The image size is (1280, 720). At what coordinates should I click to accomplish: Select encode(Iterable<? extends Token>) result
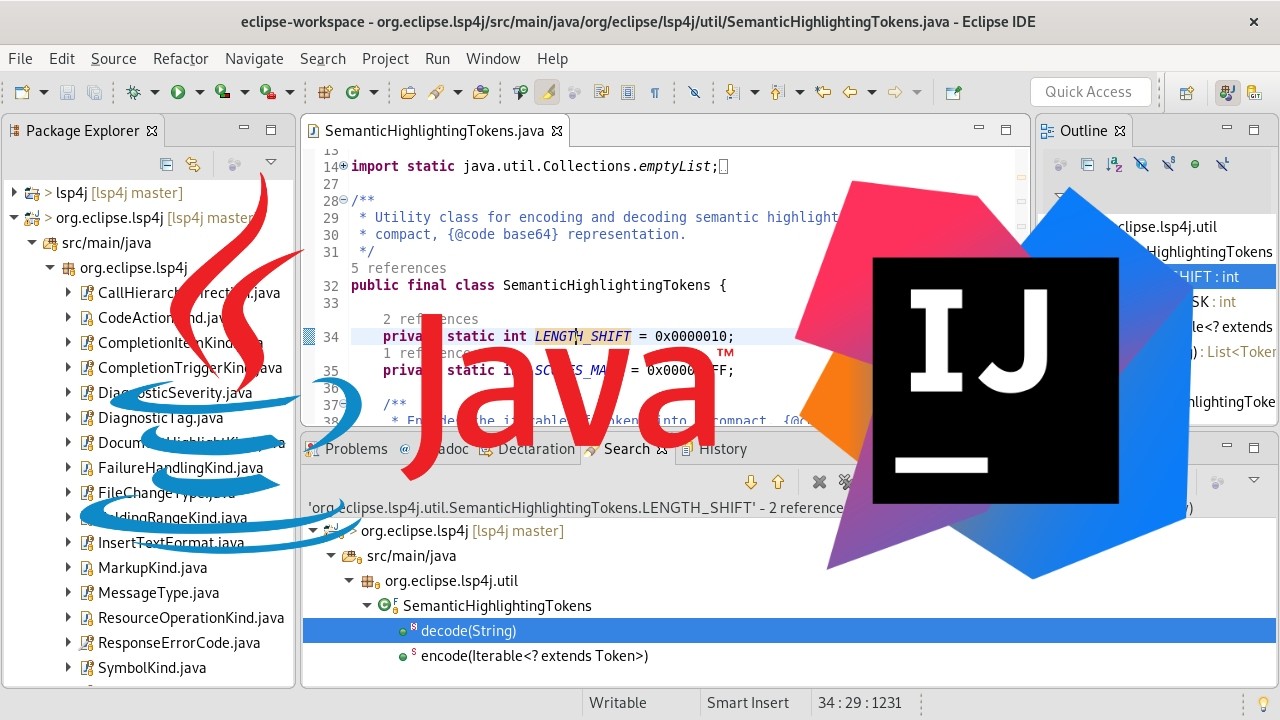click(x=534, y=656)
